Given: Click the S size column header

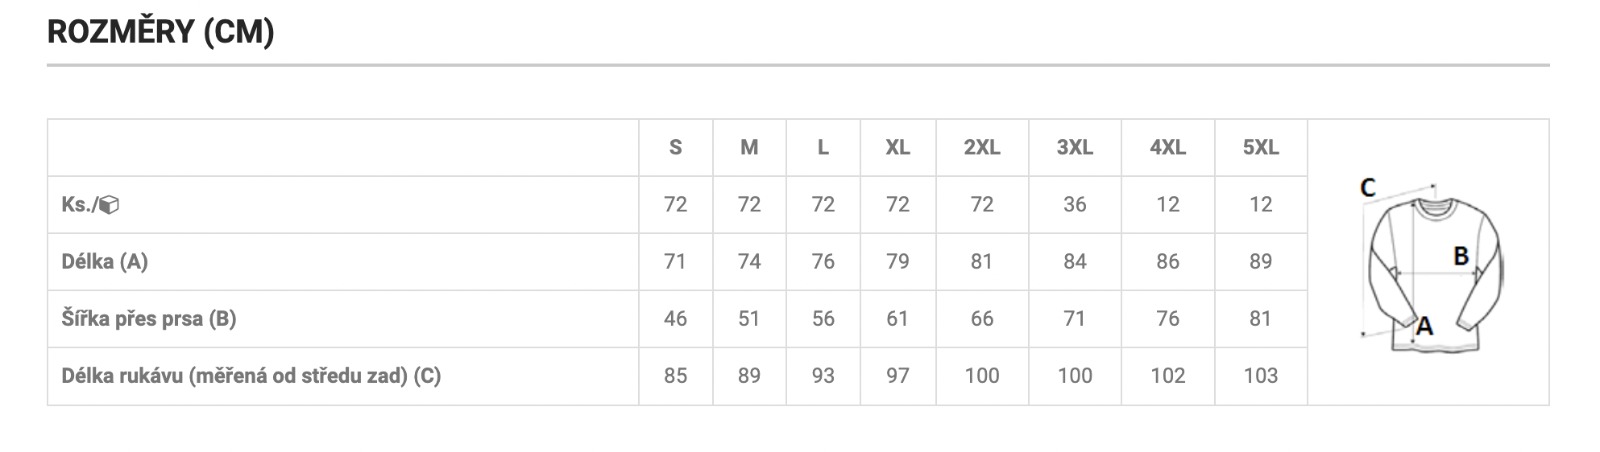Looking at the screenshot, I should tap(676, 147).
